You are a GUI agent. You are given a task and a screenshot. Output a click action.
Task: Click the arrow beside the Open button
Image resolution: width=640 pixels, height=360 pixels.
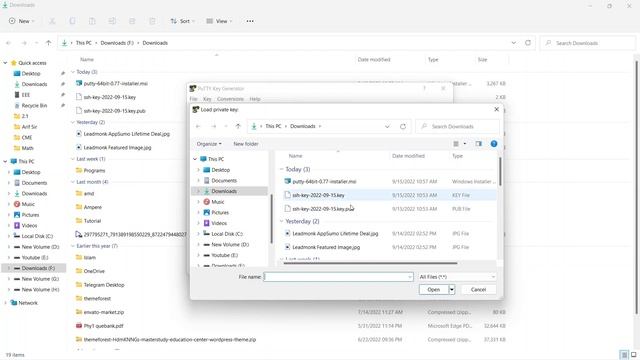[452, 289]
